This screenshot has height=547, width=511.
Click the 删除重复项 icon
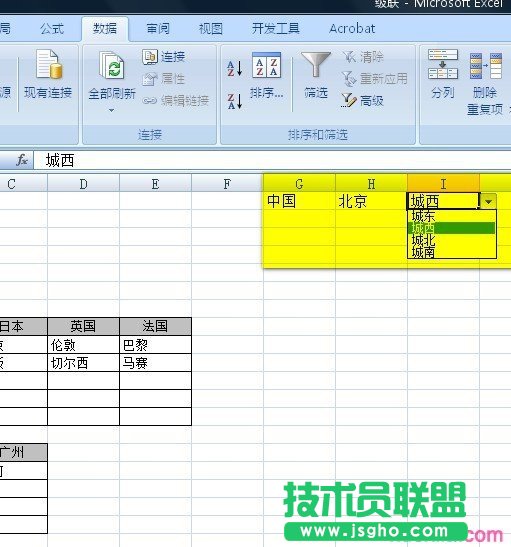pos(486,66)
